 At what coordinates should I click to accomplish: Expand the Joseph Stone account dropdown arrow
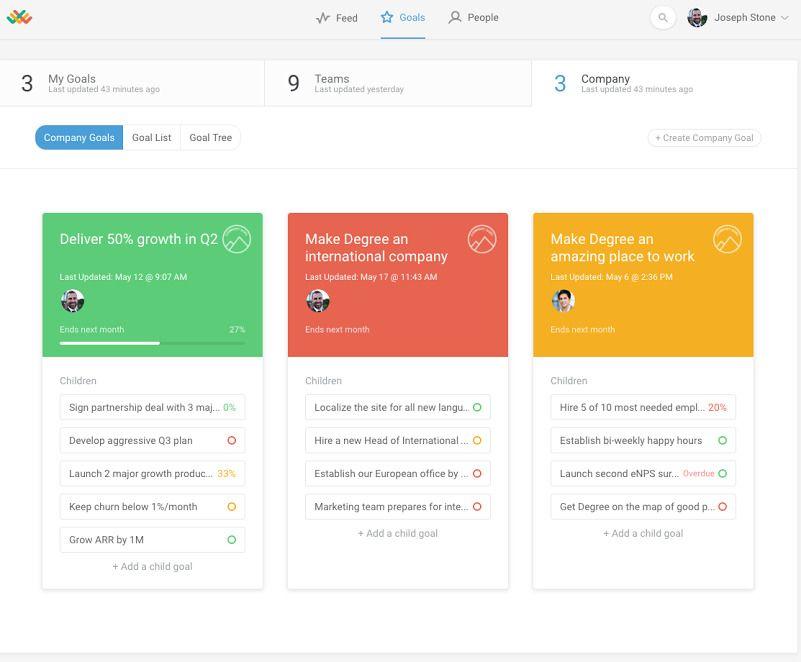click(x=785, y=18)
